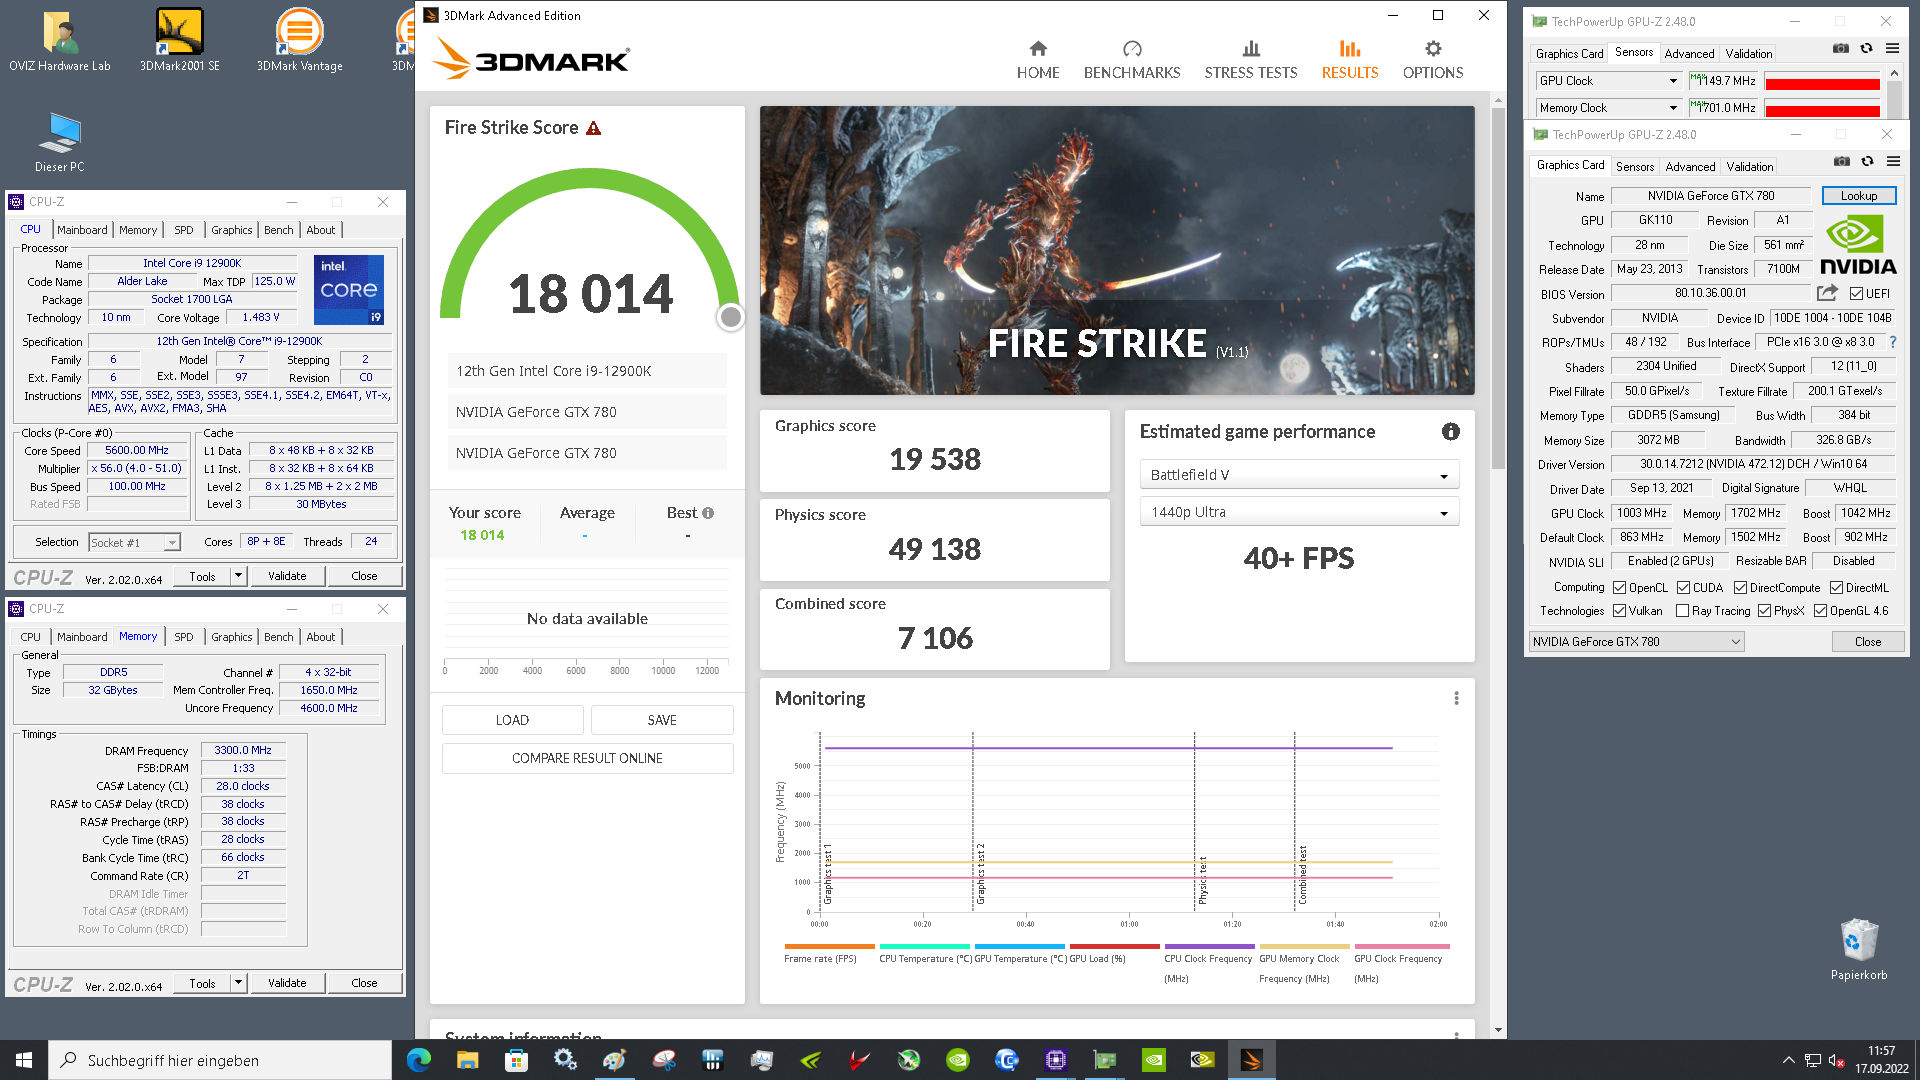Image resolution: width=1920 pixels, height=1080 pixels.
Task: Click SAVE button in 3DMark
Action: pos(662,720)
